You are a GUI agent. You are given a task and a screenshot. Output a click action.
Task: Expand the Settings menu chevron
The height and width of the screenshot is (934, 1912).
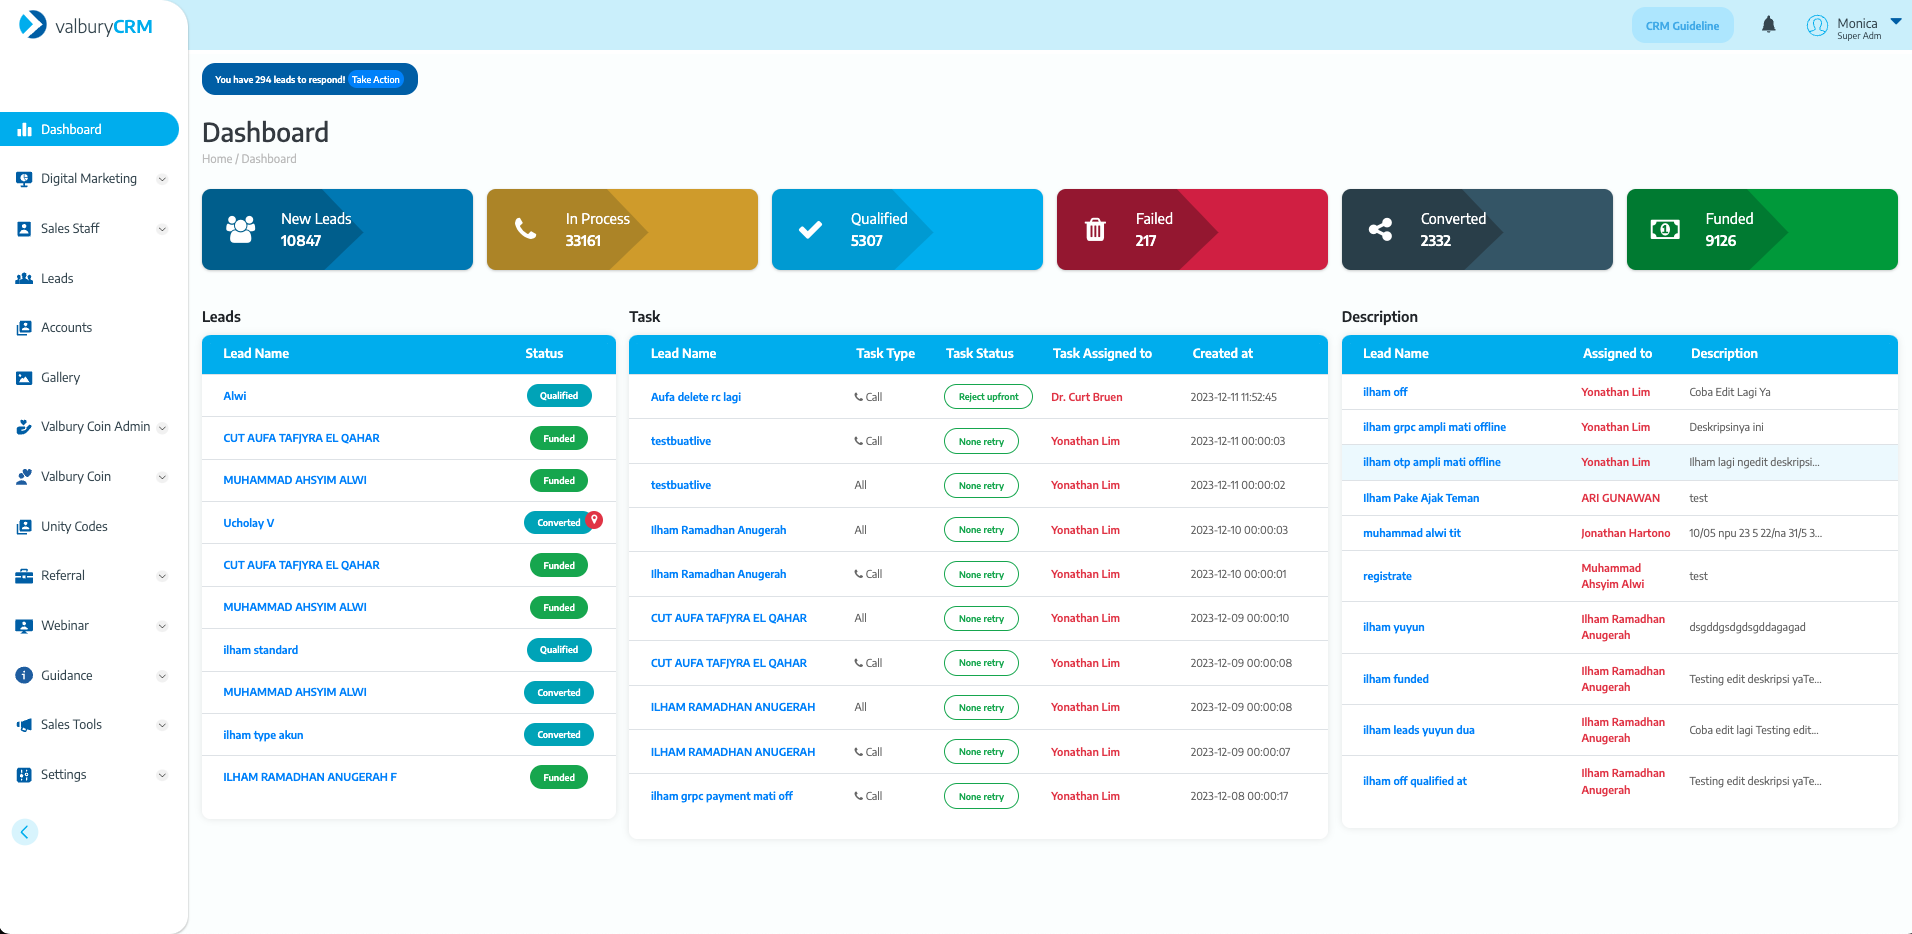pyautogui.click(x=162, y=775)
